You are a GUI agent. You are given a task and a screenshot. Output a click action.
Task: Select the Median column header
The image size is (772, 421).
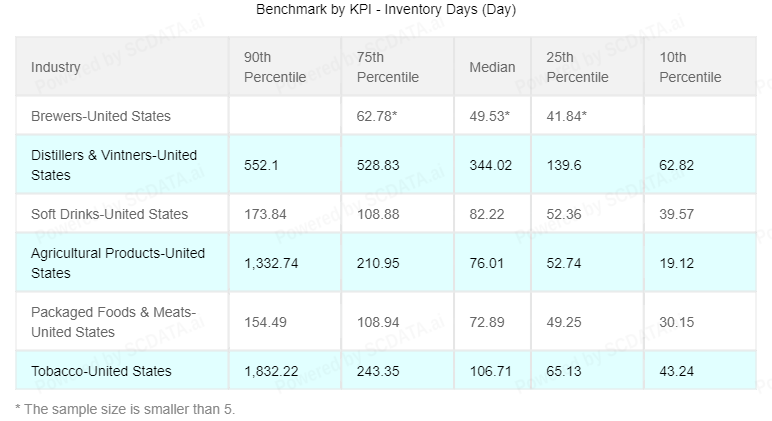pos(492,67)
